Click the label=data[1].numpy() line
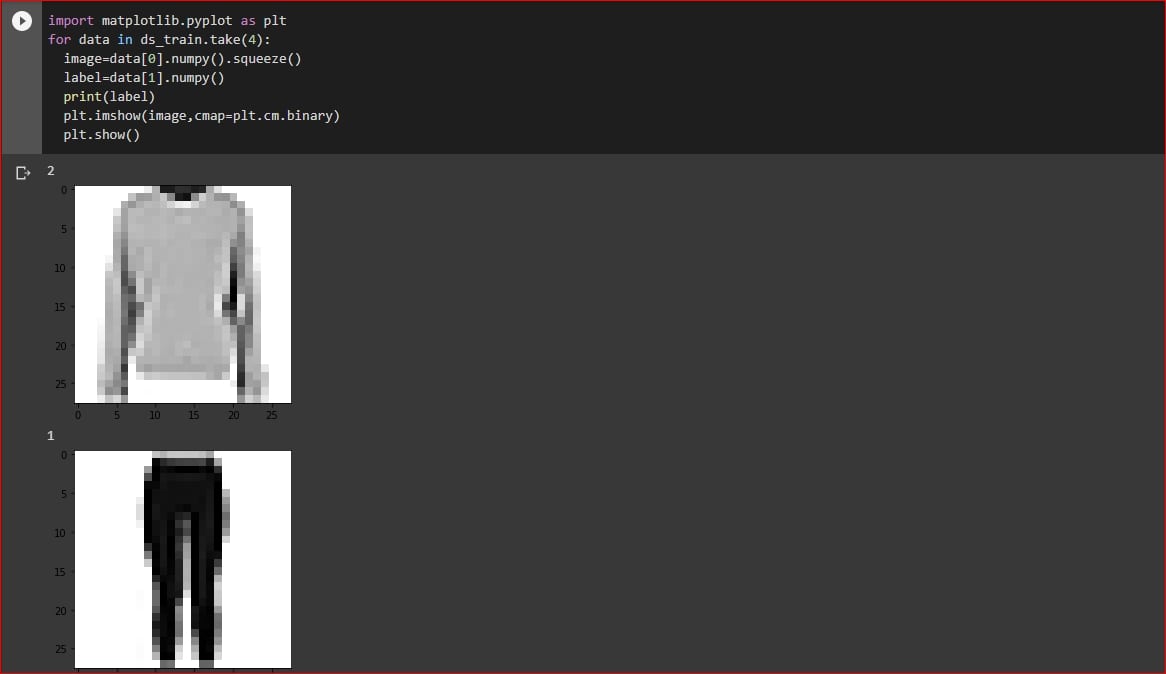 (144, 77)
